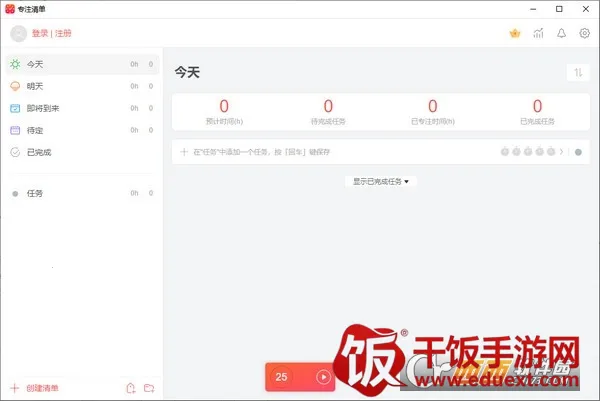The width and height of the screenshot is (600, 401).
Task: Click the user avatar icon
Action: 18,33
